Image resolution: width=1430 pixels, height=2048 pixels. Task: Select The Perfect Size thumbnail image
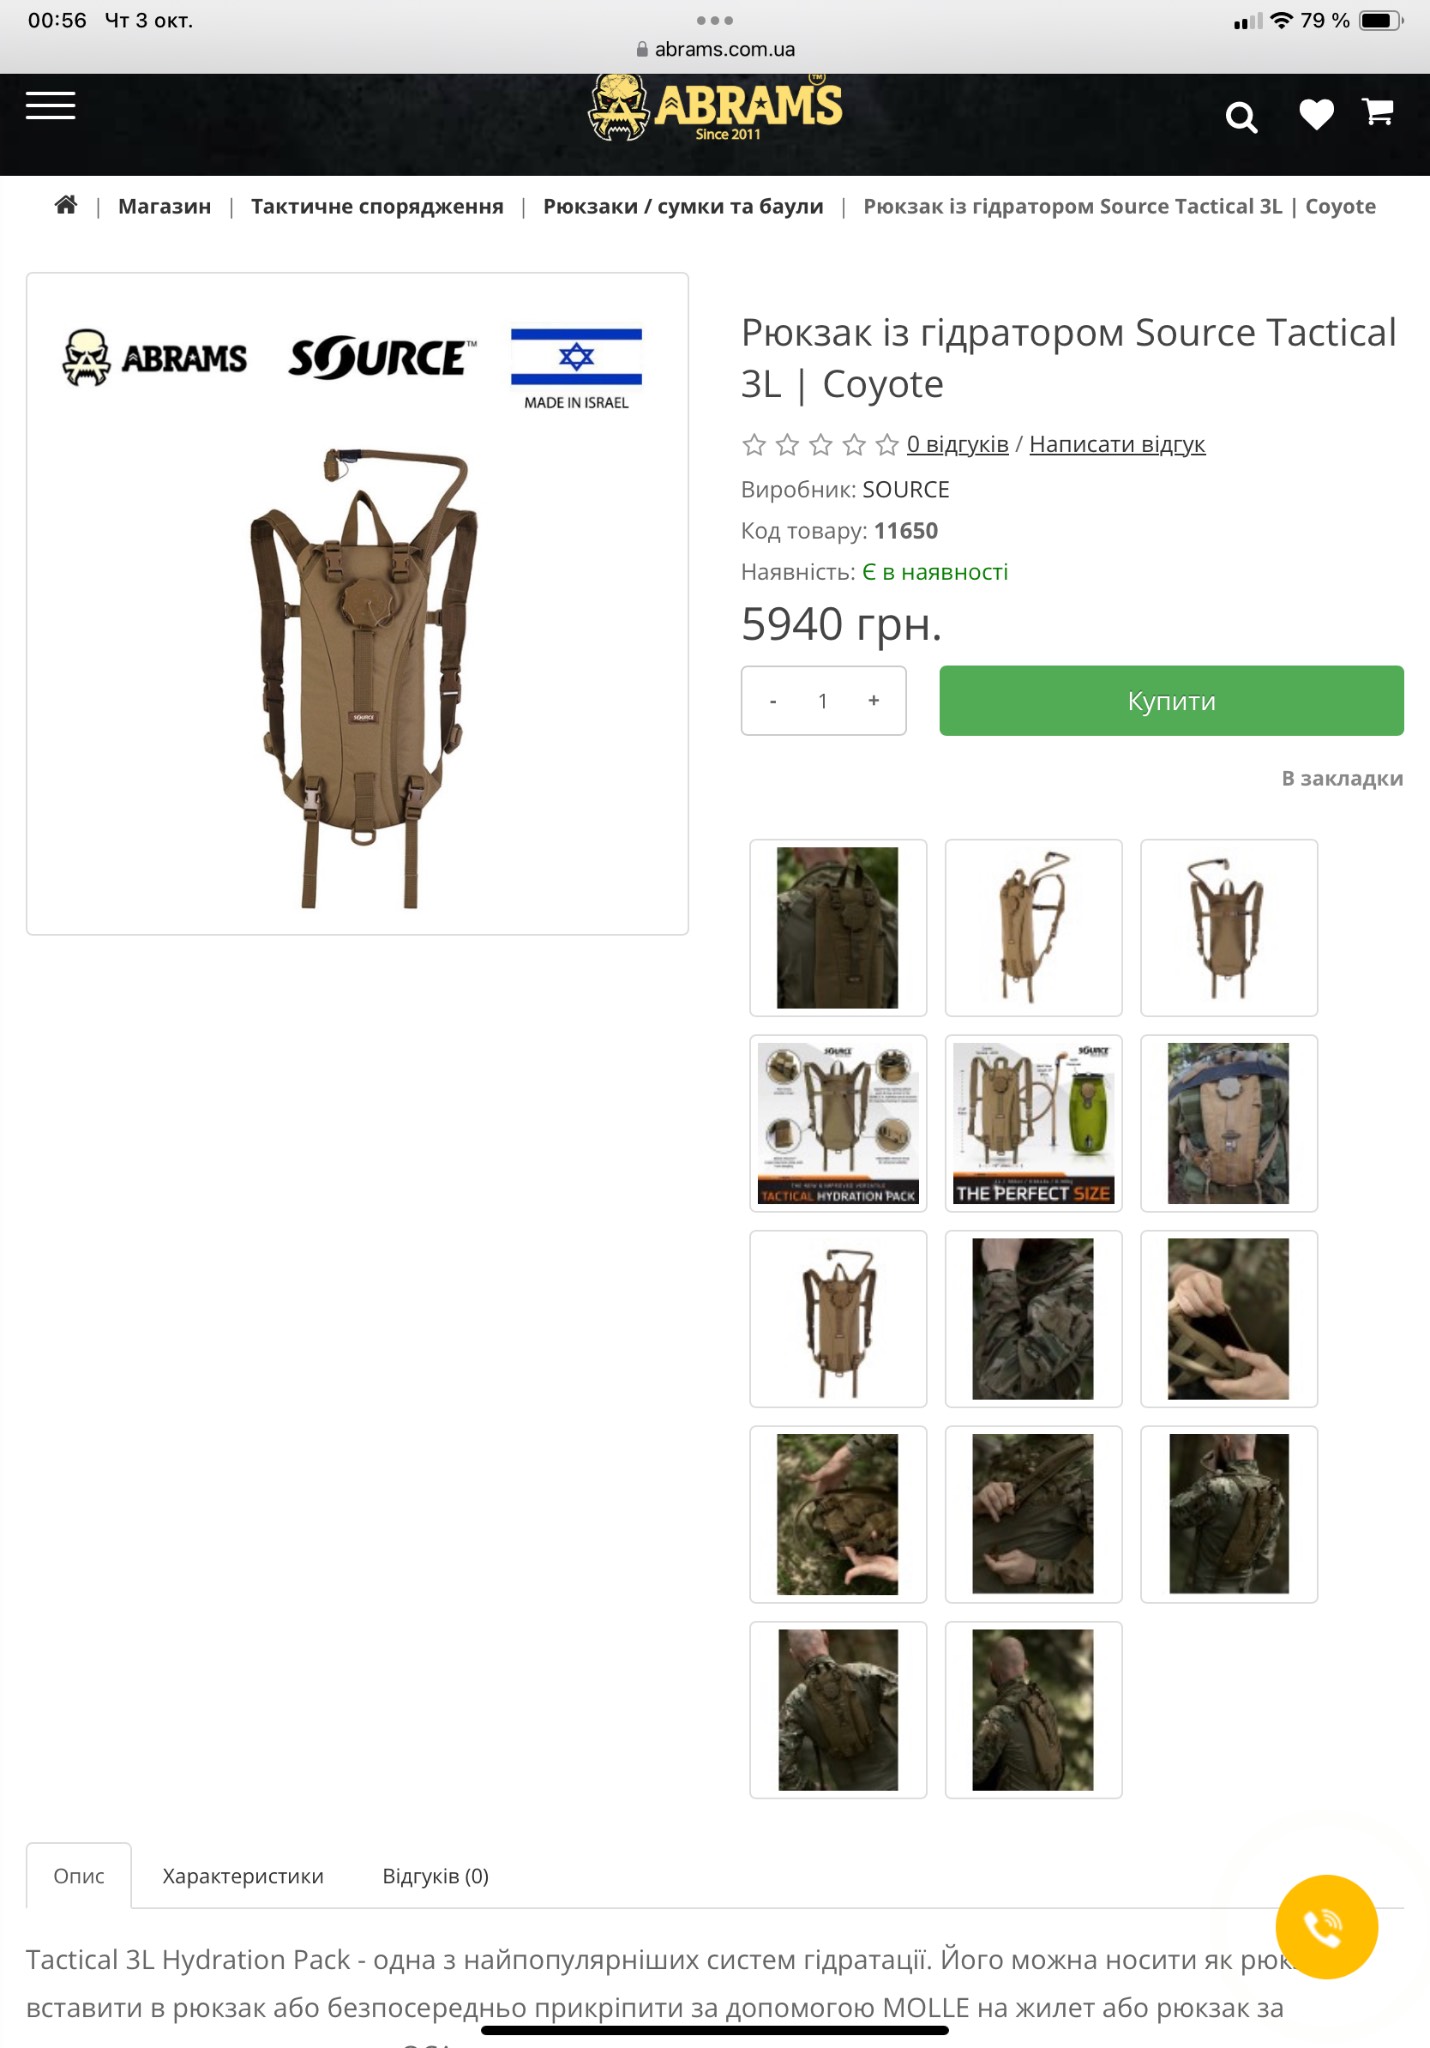[x=1033, y=1123]
